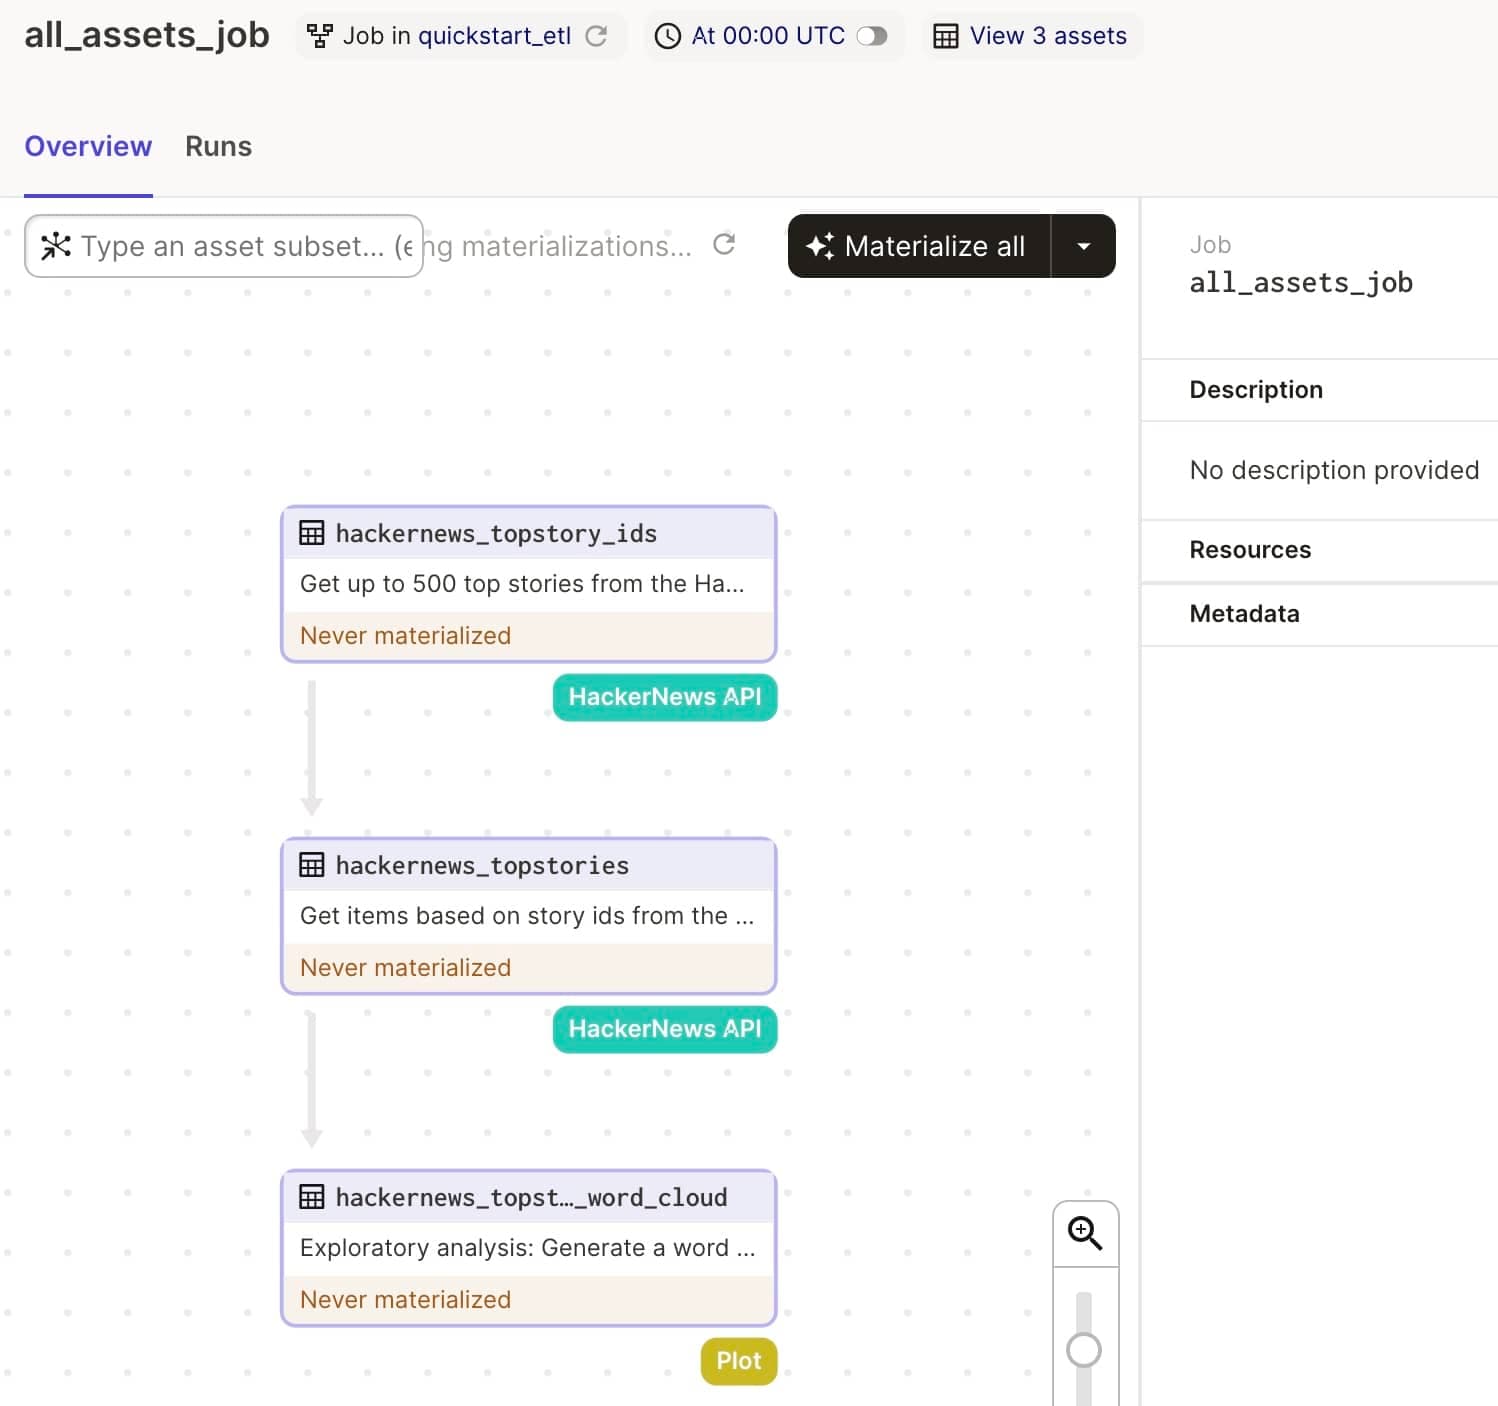Click the table icon on hackernews_topstories node
This screenshot has width=1498, height=1406.
coord(312,865)
